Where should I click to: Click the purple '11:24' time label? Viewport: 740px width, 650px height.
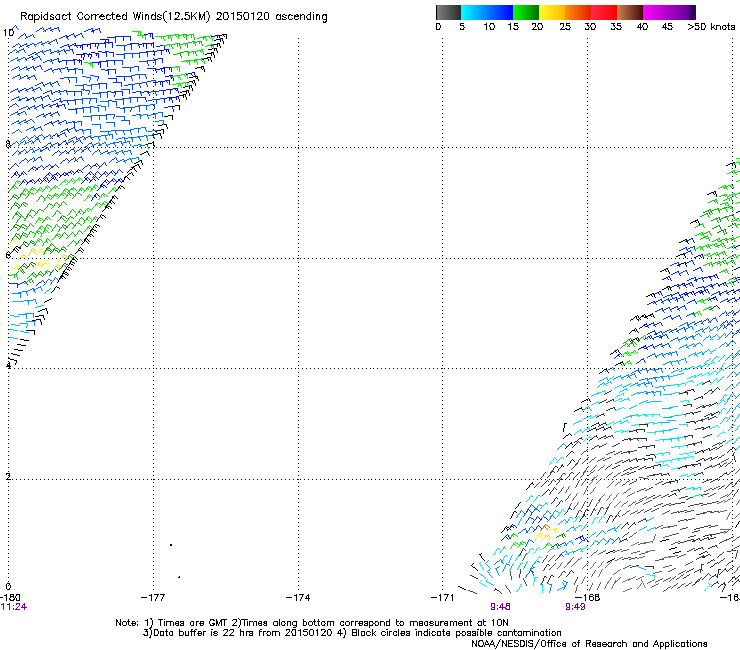14,607
